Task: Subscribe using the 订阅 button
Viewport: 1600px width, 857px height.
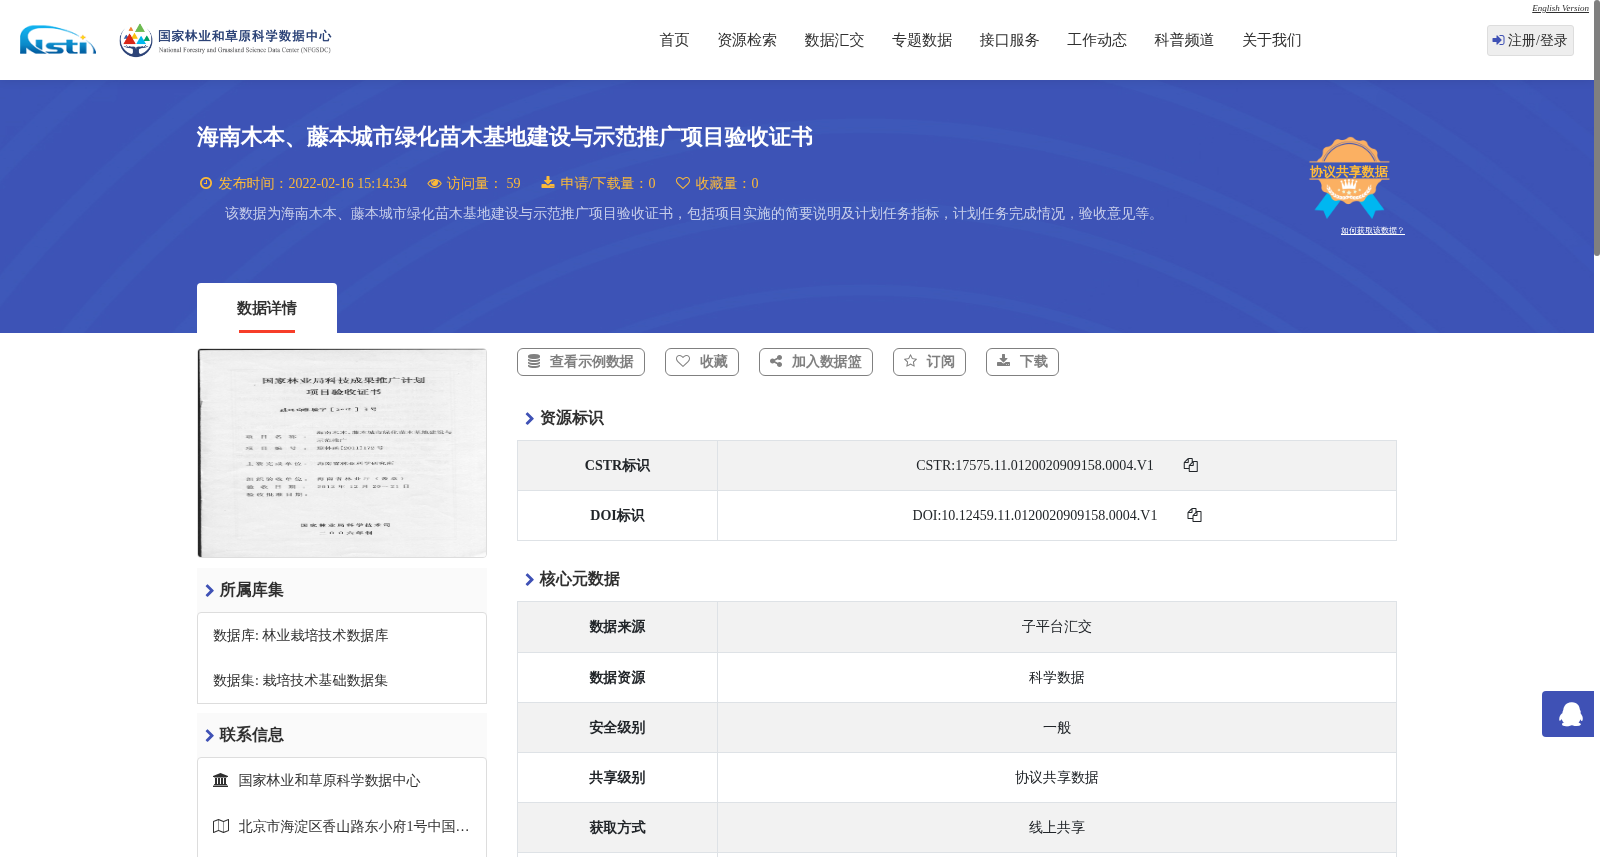Action: click(929, 362)
